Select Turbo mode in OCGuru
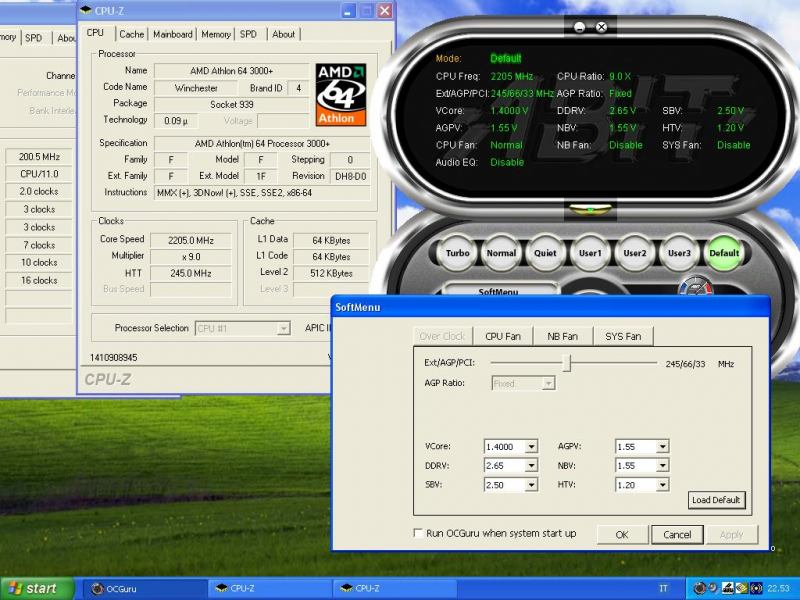The width and height of the screenshot is (800, 600). click(x=457, y=253)
